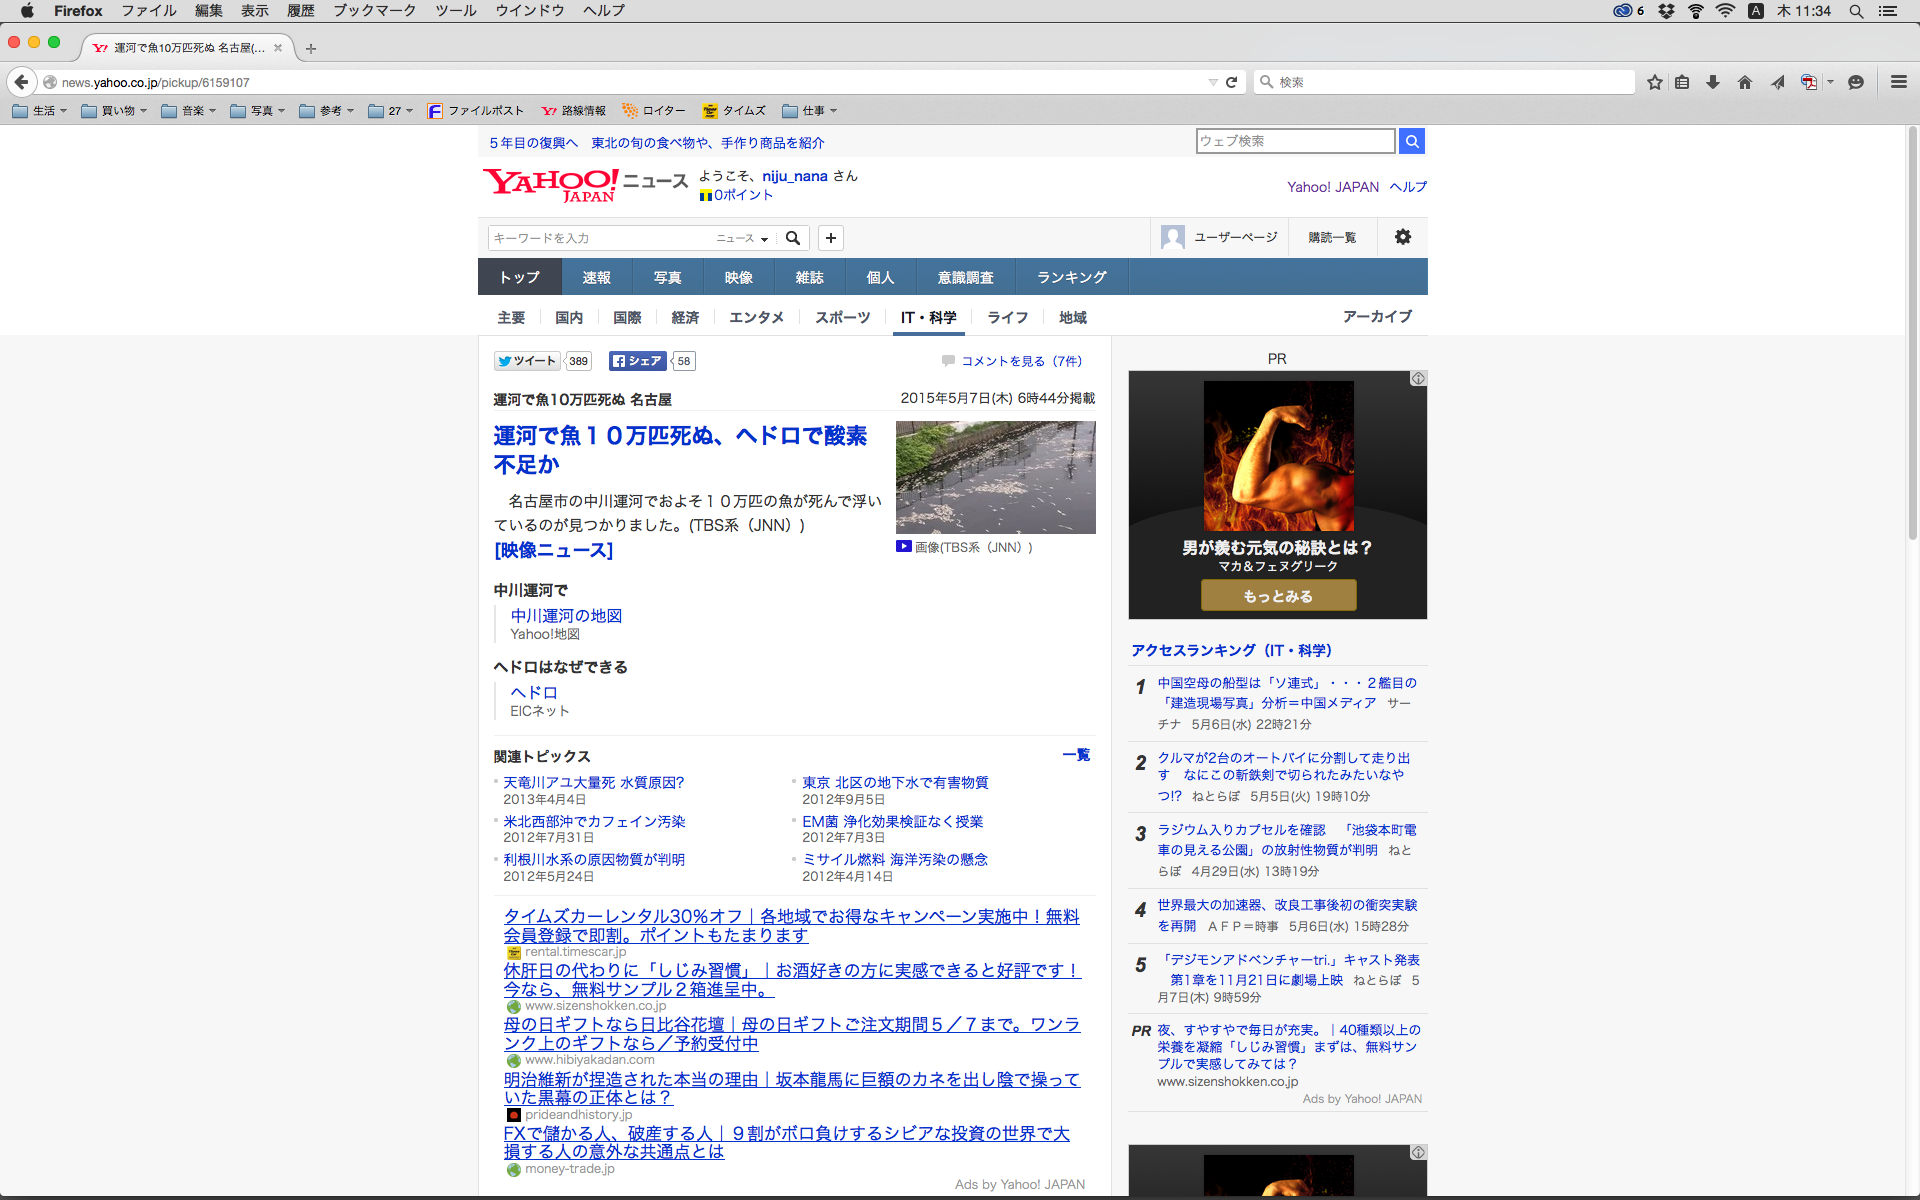Image resolution: width=1920 pixels, height=1200 pixels.
Task: Reload the page with refresh icon
Action: pos(1232,82)
